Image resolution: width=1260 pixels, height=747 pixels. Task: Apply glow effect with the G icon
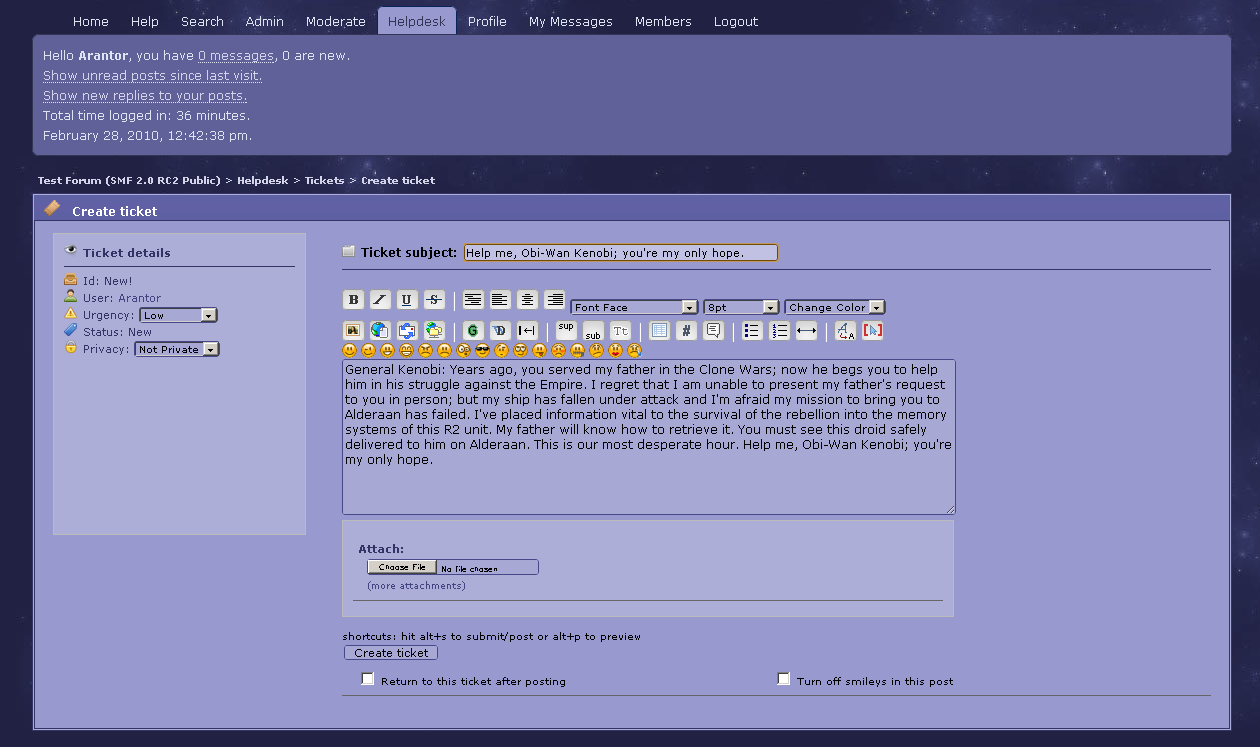click(x=473, y=330)
